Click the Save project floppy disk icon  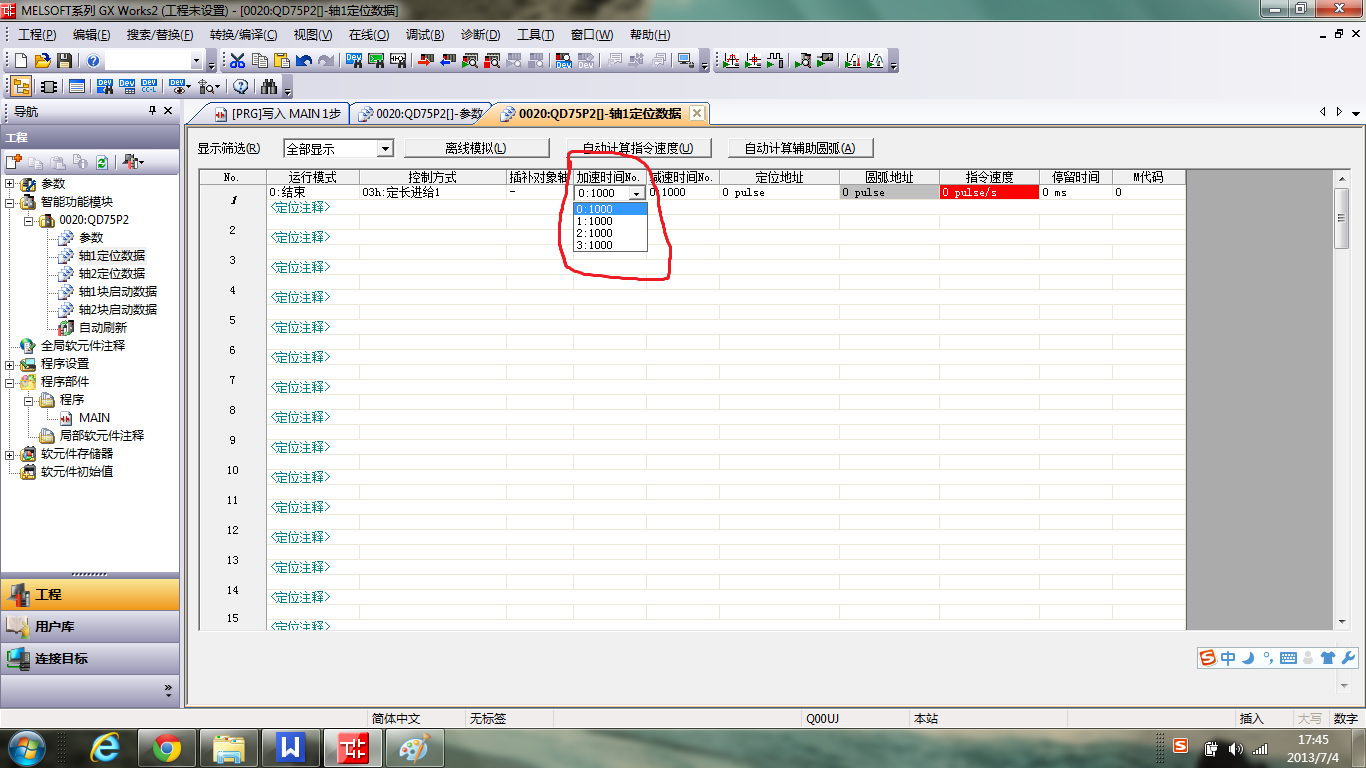click(x=64, y=61)
